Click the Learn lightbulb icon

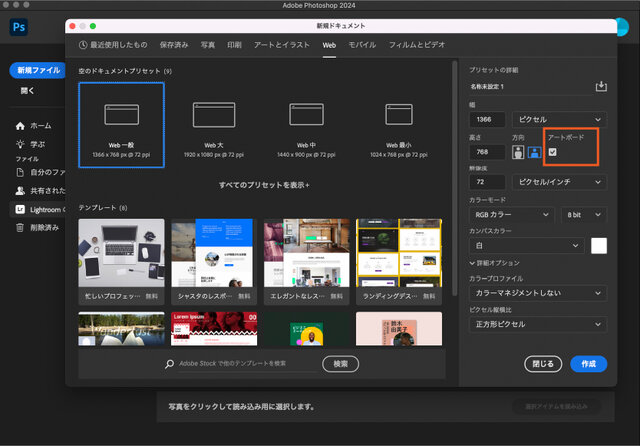[20, 144]
